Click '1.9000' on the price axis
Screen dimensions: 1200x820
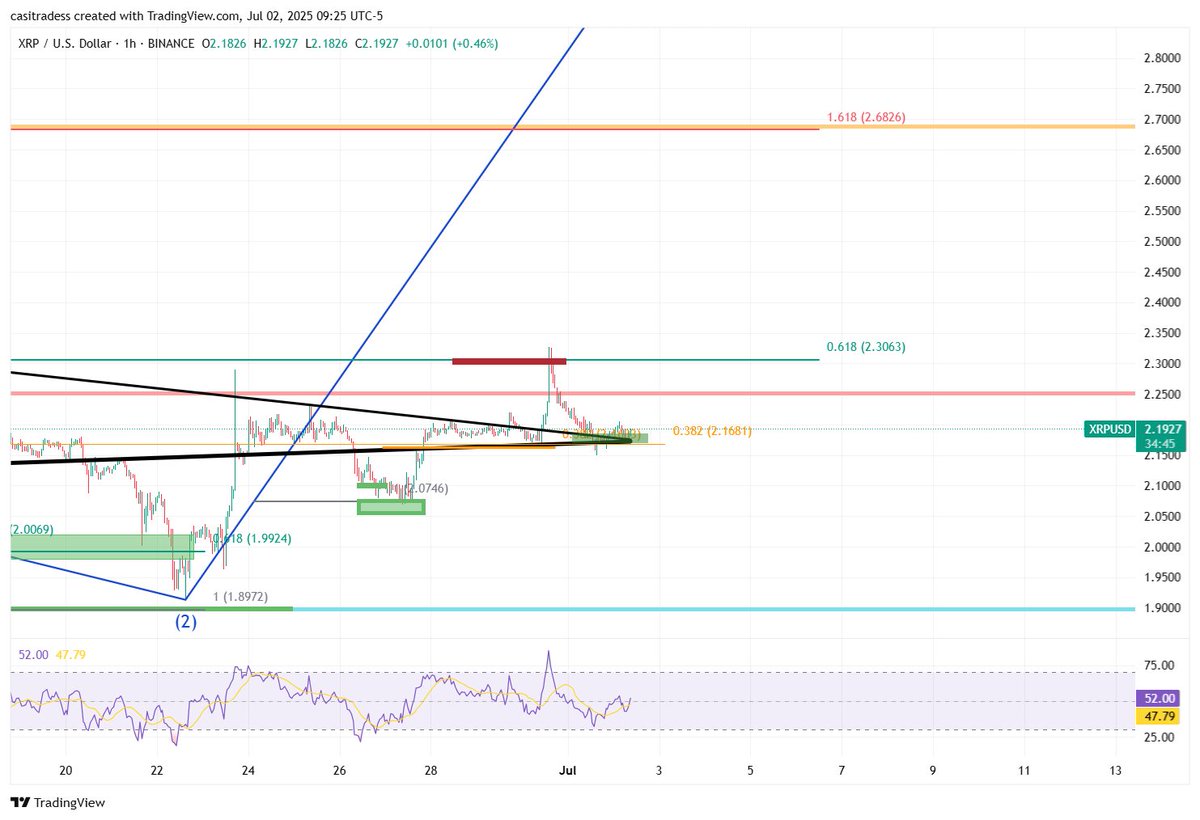pyautogui.click(x=1161, y=608)
